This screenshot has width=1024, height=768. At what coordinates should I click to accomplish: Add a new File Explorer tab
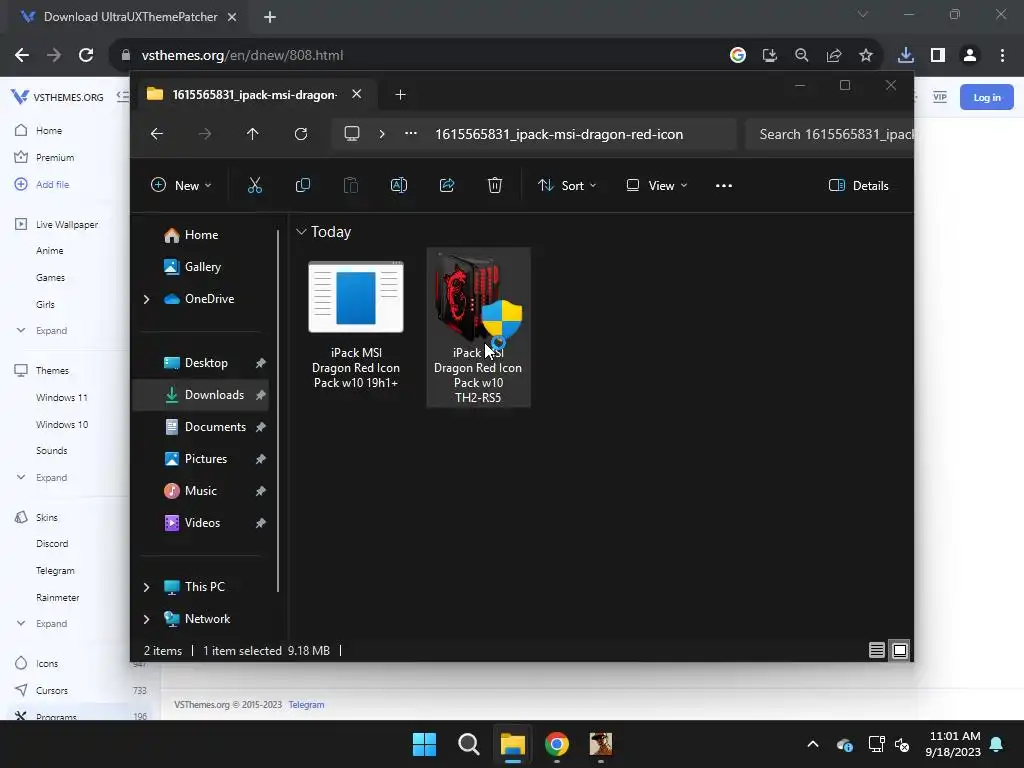[x=400, y=95]
